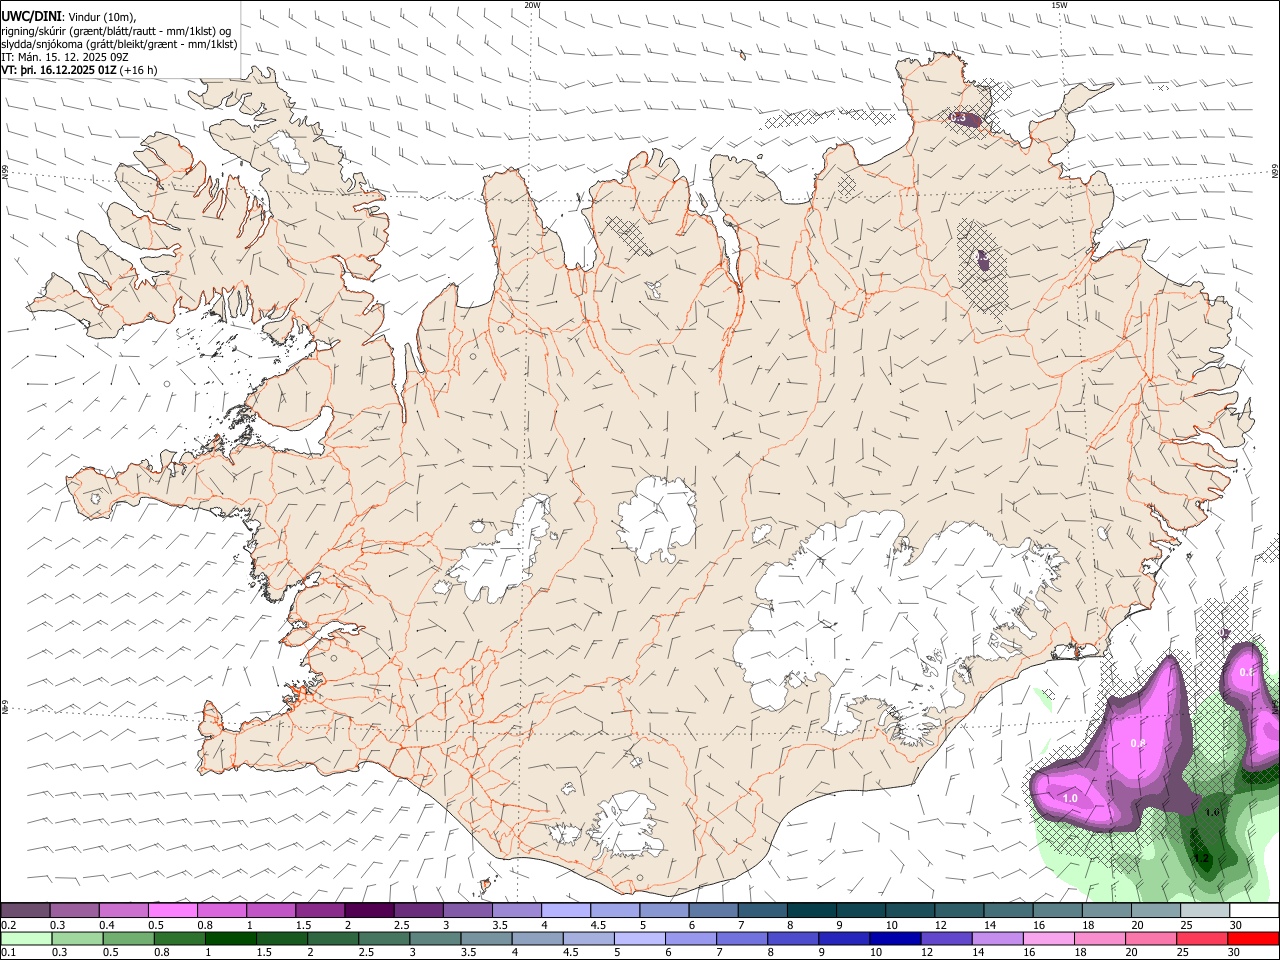Click the 15W longitude label

point(1059,5)
